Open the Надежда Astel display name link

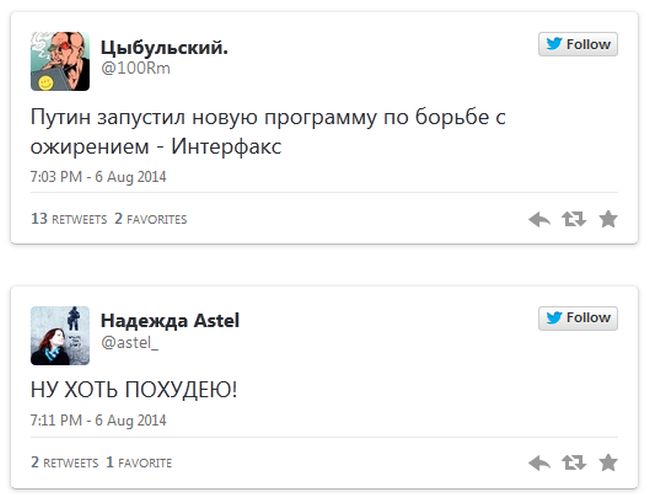pyautogui.click(x=170, y=321)
